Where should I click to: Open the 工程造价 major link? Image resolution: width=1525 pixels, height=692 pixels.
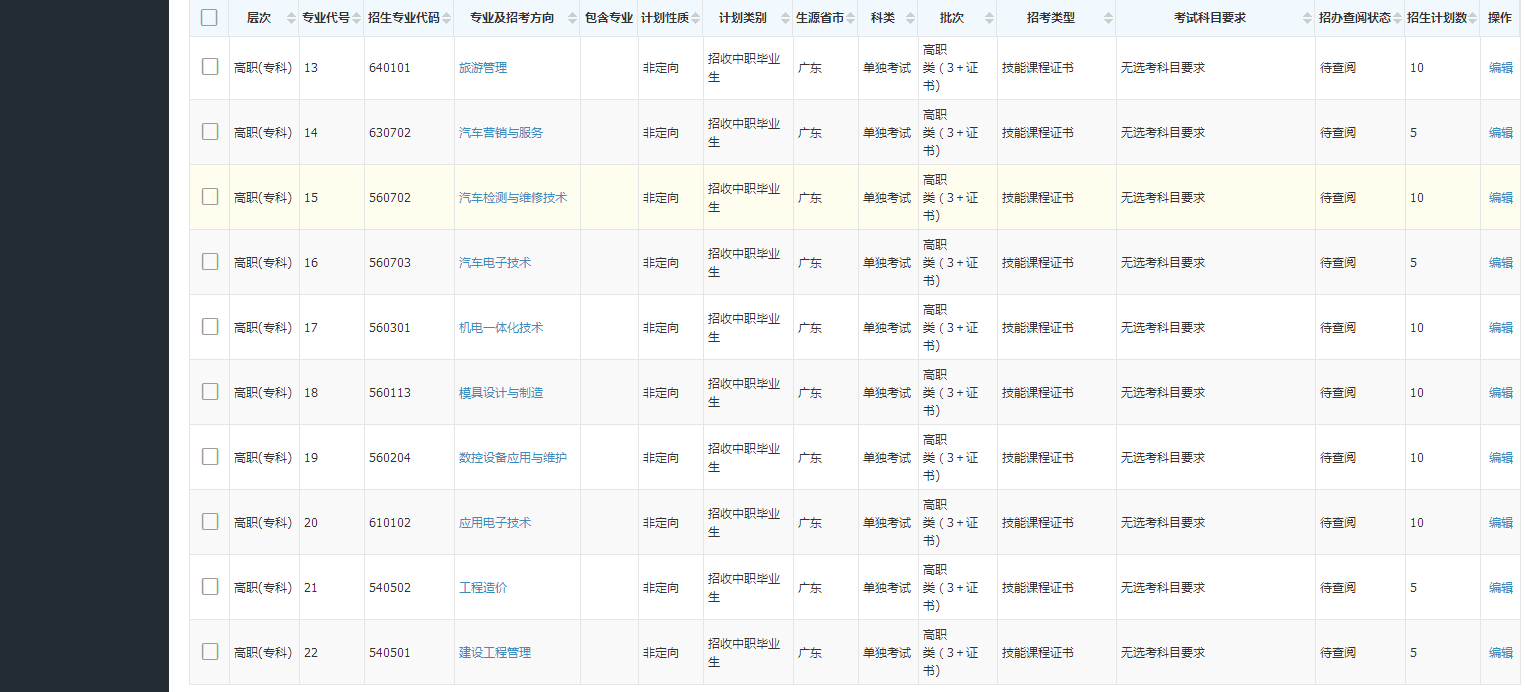(483, 588)
